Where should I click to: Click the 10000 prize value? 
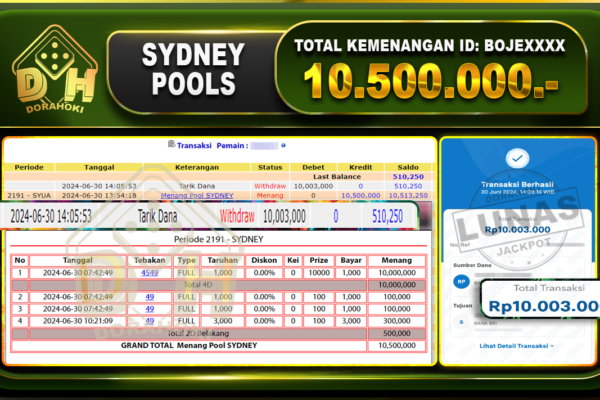pos(319,273)
